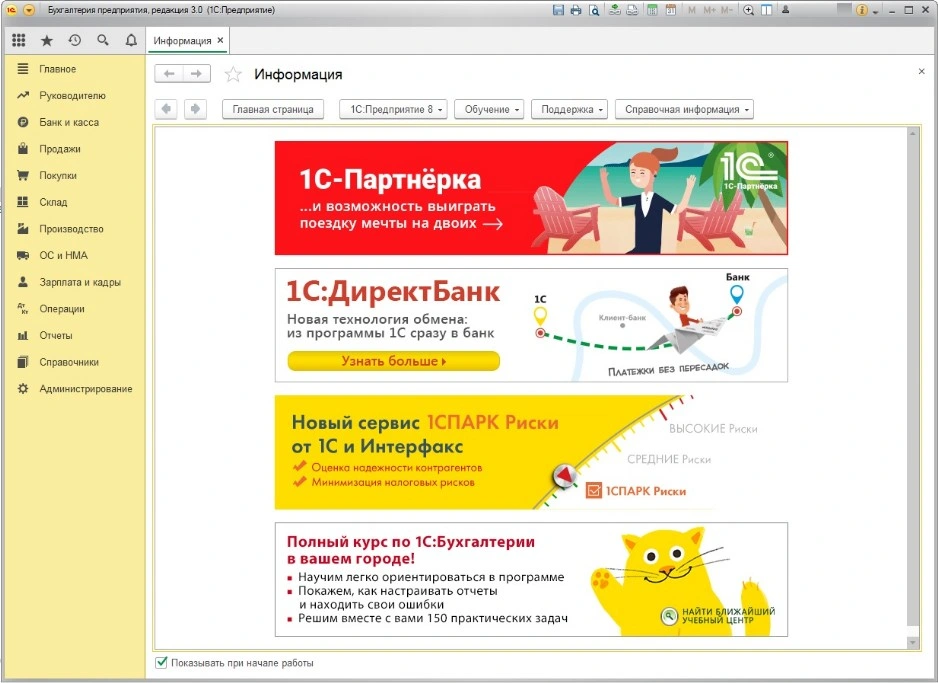
Task: Expand the 'Обучение' dropdown
Action: [493, 110]
